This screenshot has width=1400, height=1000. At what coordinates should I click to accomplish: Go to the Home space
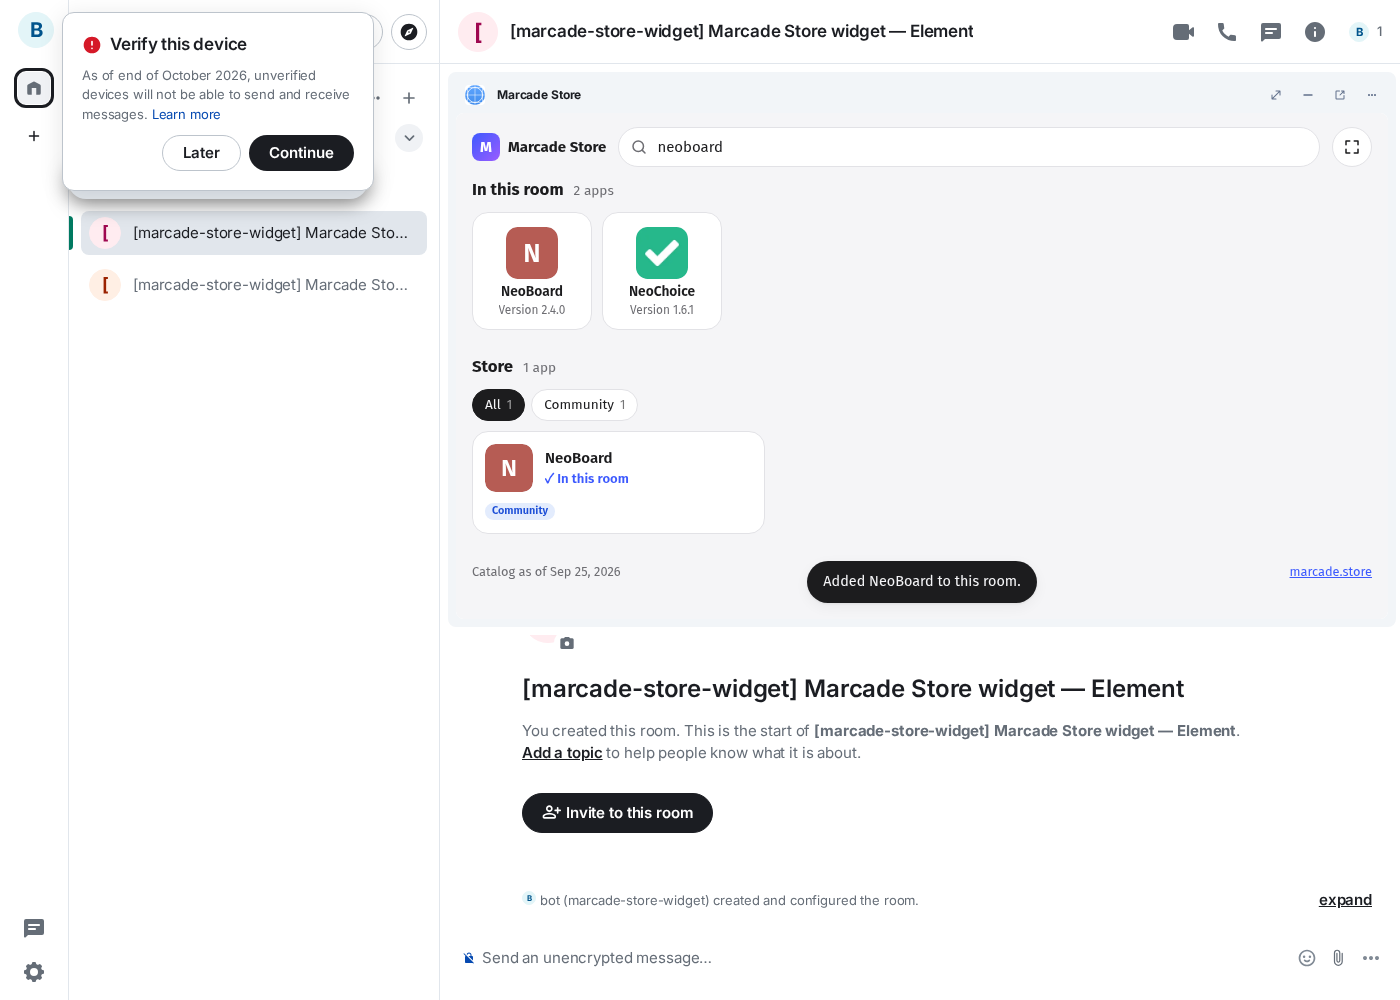pos(34,88)
